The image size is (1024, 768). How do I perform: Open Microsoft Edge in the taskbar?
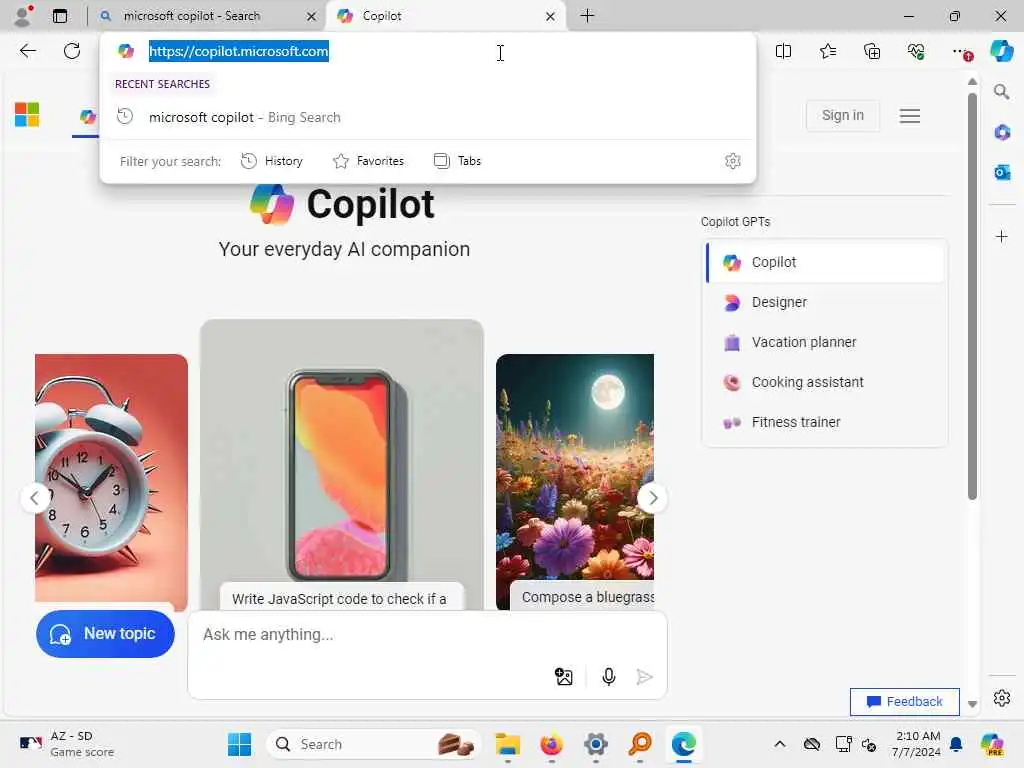pyautogui.click(x=684, y=744)
